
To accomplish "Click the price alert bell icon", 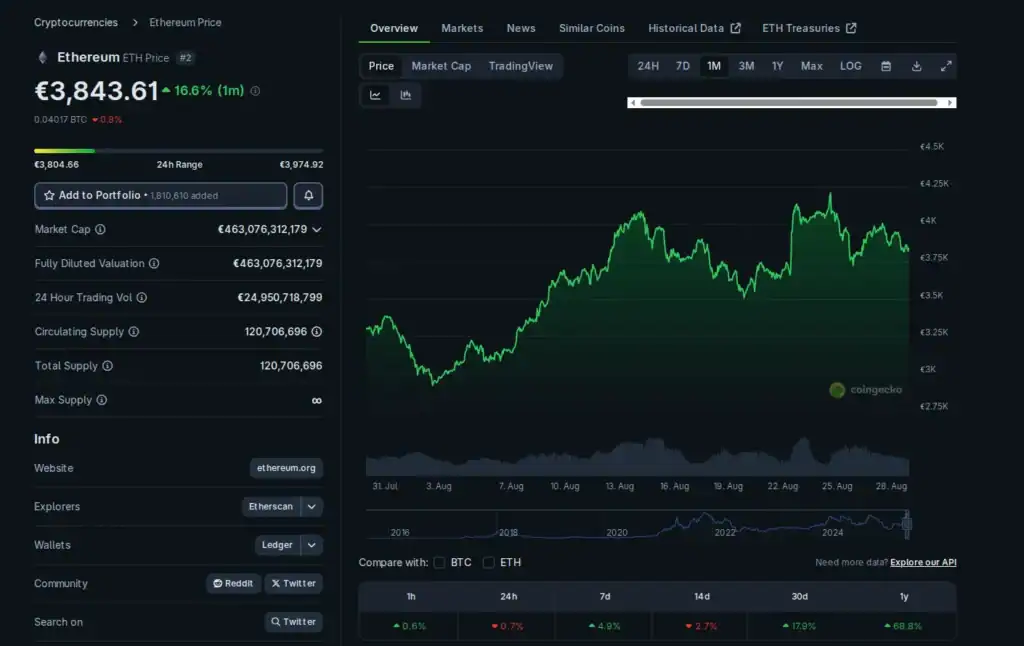I will (308, 195).
